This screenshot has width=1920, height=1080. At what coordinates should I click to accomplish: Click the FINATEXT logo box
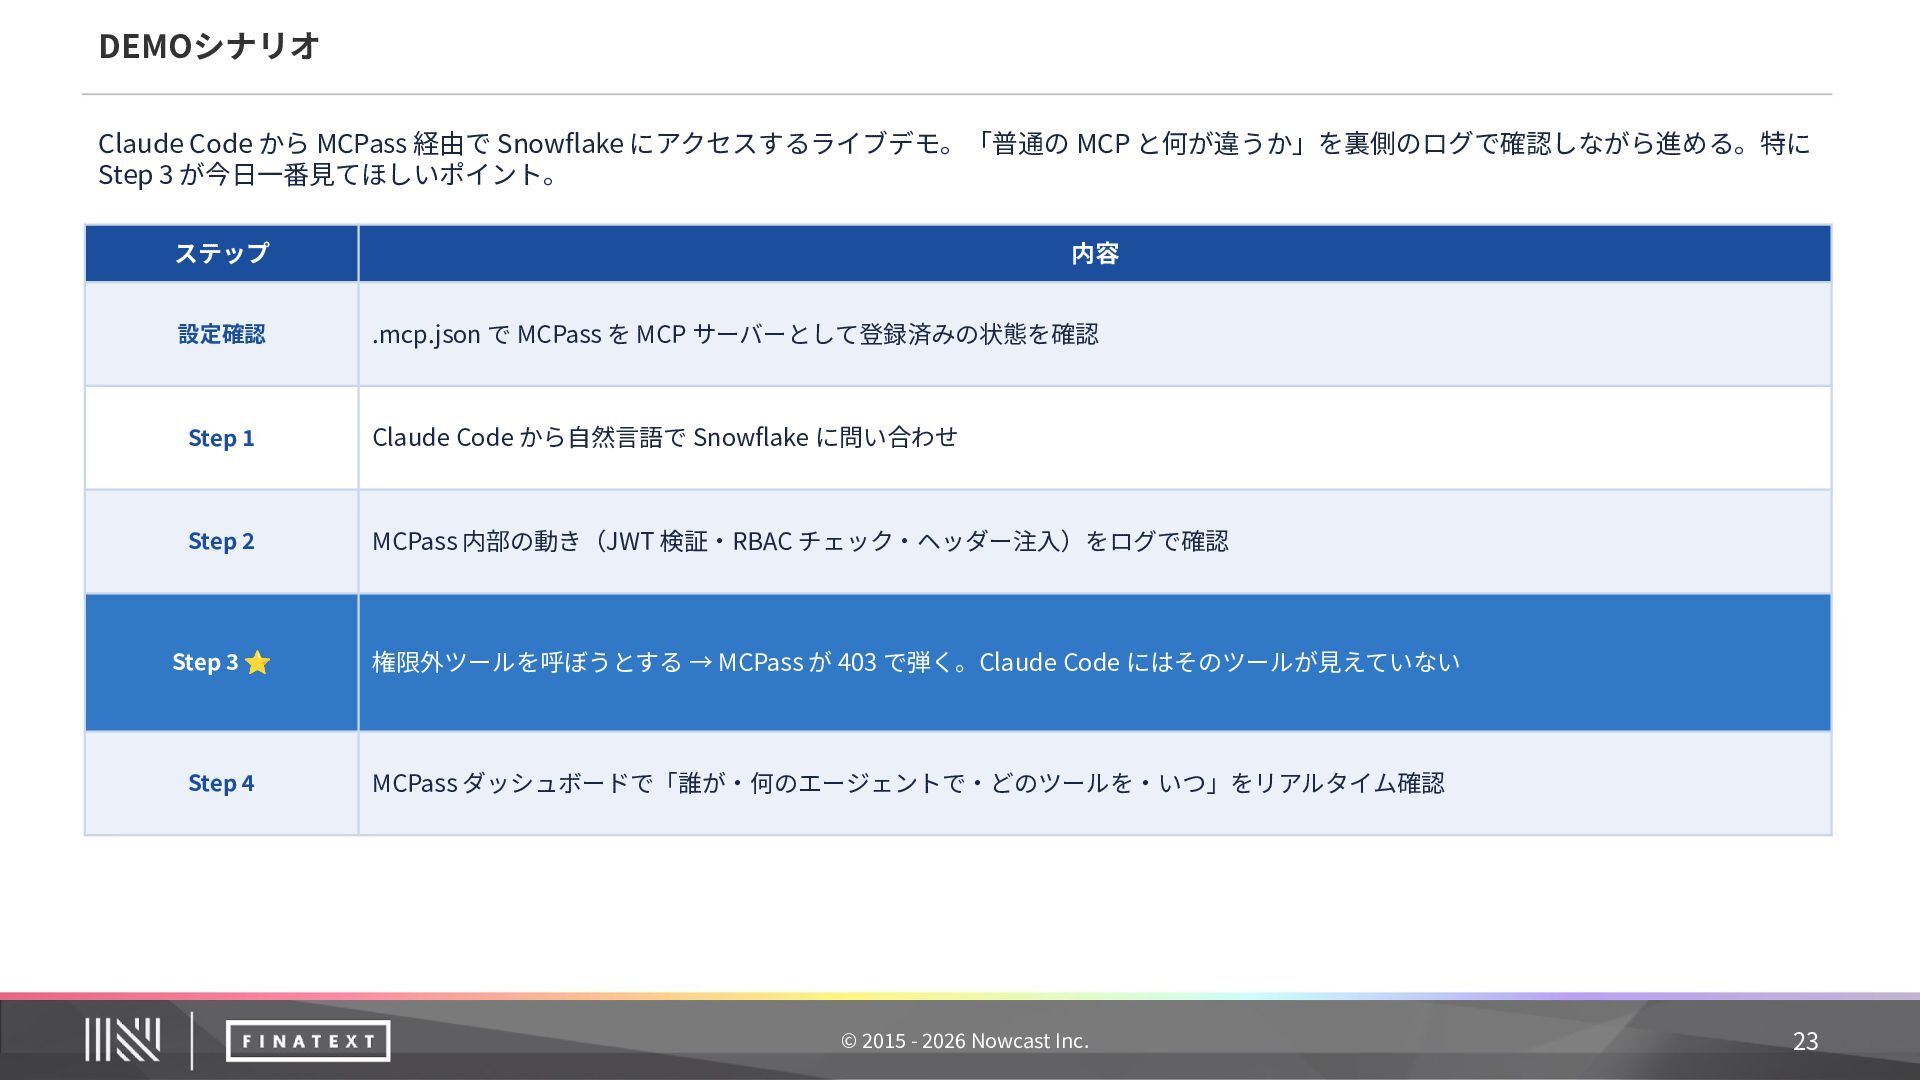pyautogui.click(x=308, y=1041)
